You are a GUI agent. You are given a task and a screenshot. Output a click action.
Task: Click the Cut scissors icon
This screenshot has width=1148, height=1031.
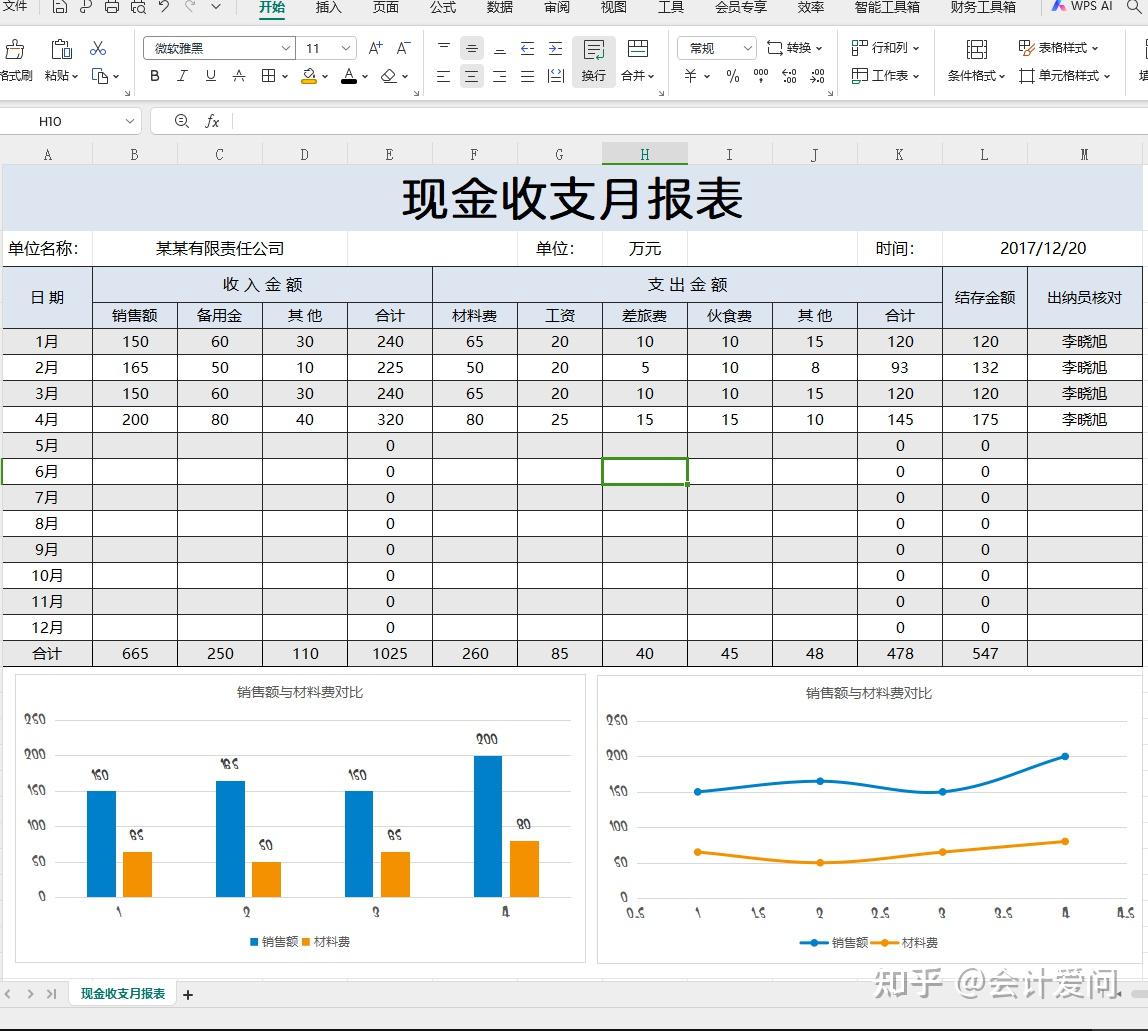[x=97, y=48]
